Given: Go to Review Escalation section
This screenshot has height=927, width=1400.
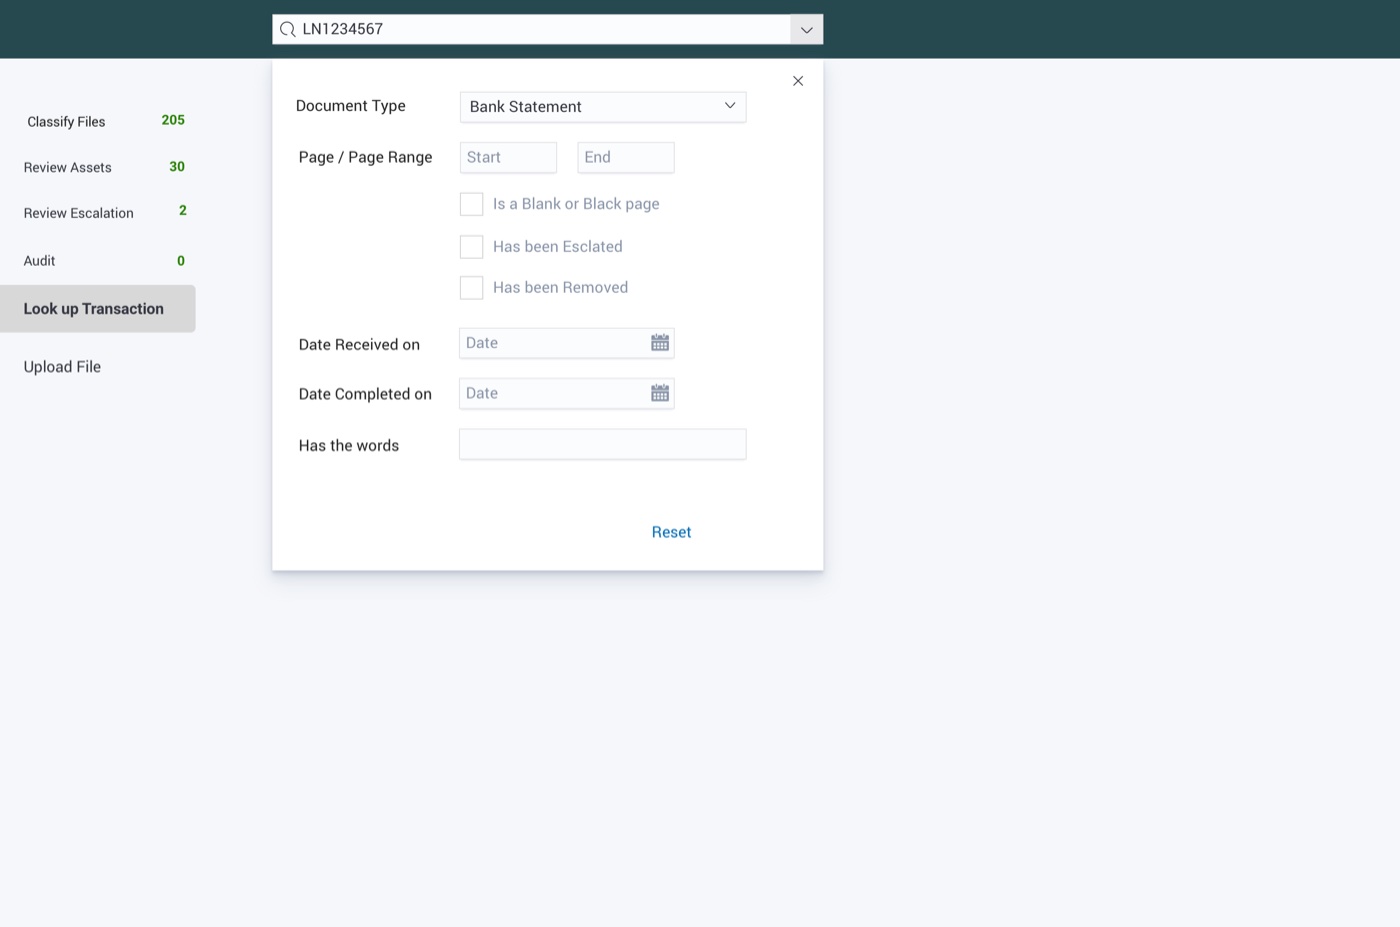Looking at the screenshot, I should tap(79, 213).
